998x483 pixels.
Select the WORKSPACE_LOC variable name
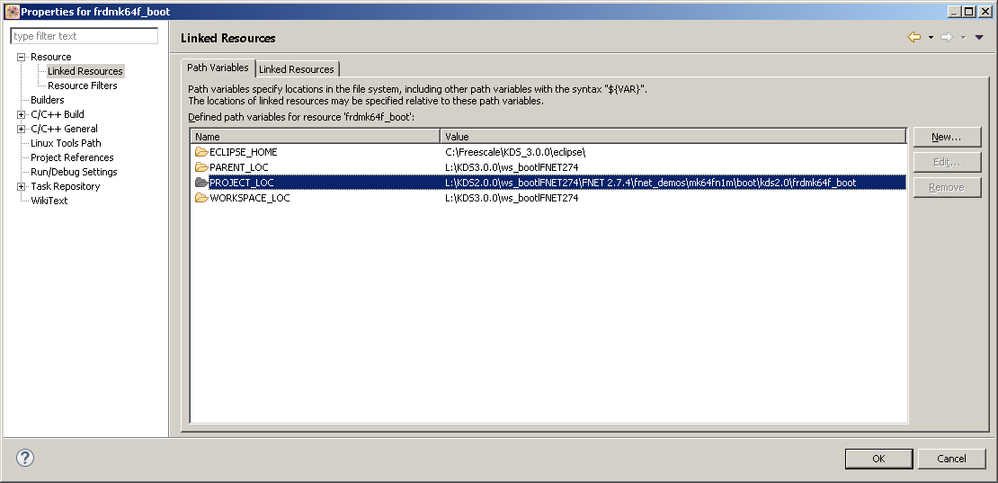point(250,198)
